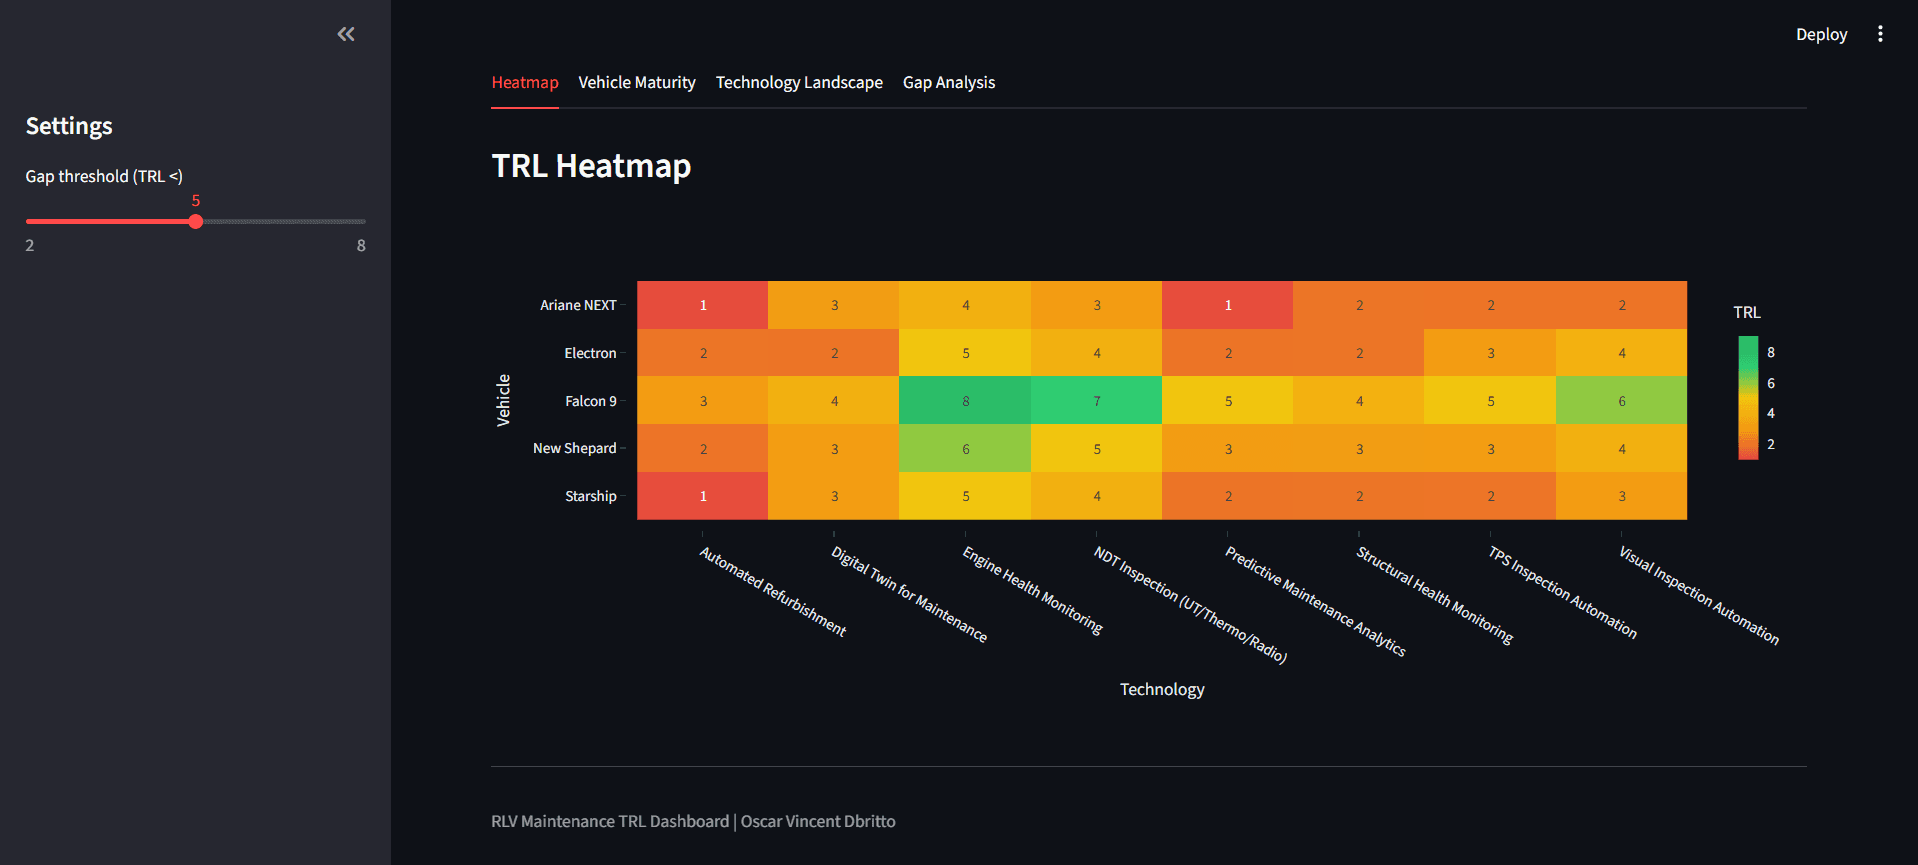Click the unfilled right slider track

285,221
